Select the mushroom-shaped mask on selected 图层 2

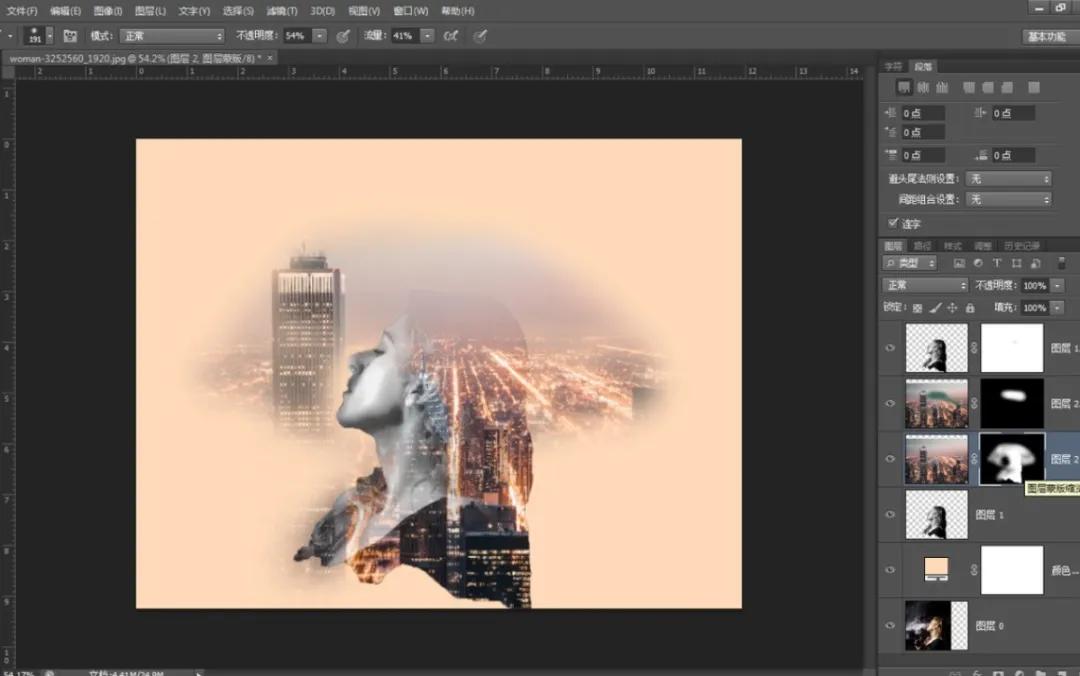point(1012,458)
